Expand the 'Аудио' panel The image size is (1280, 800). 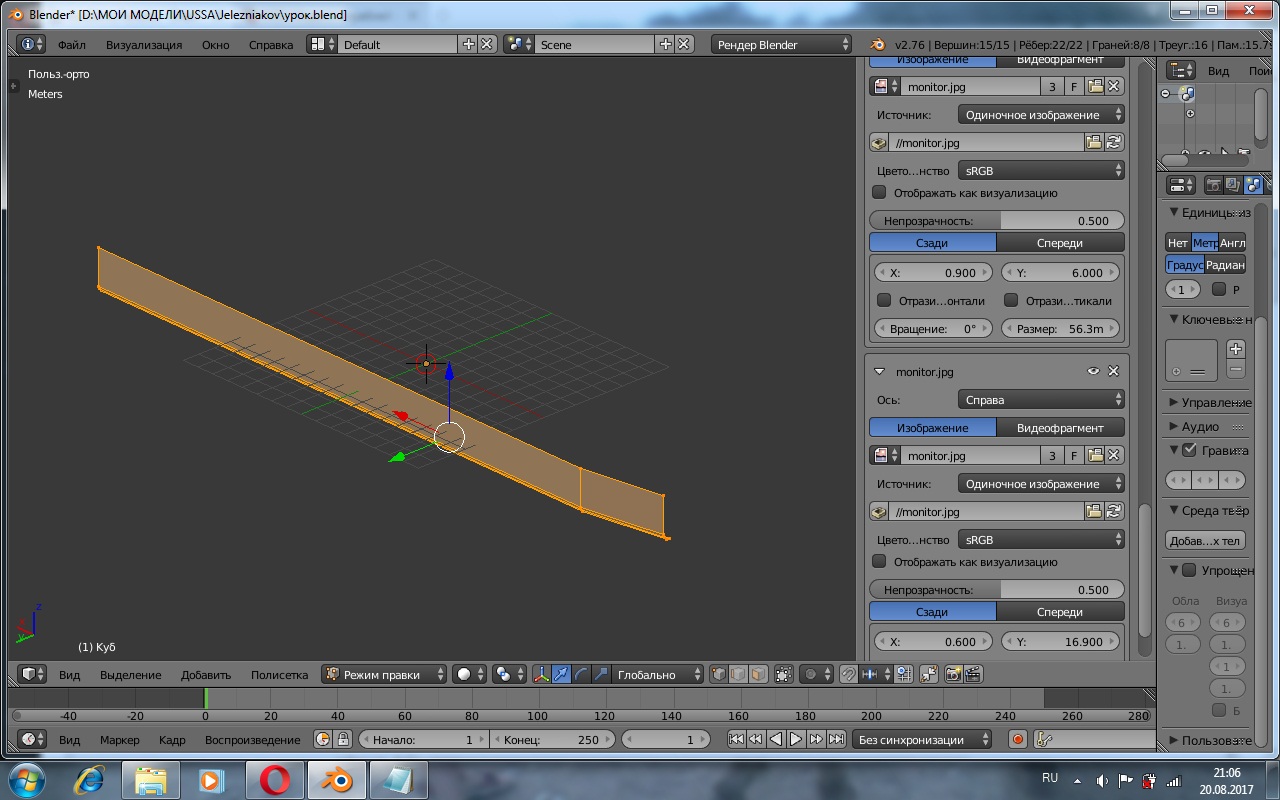pyautogui.click(x=1200, y=427)
